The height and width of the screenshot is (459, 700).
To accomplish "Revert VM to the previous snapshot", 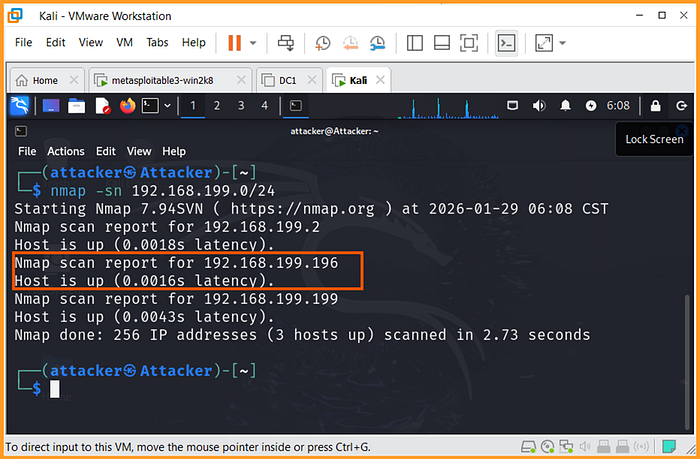I will coord(350,43).
